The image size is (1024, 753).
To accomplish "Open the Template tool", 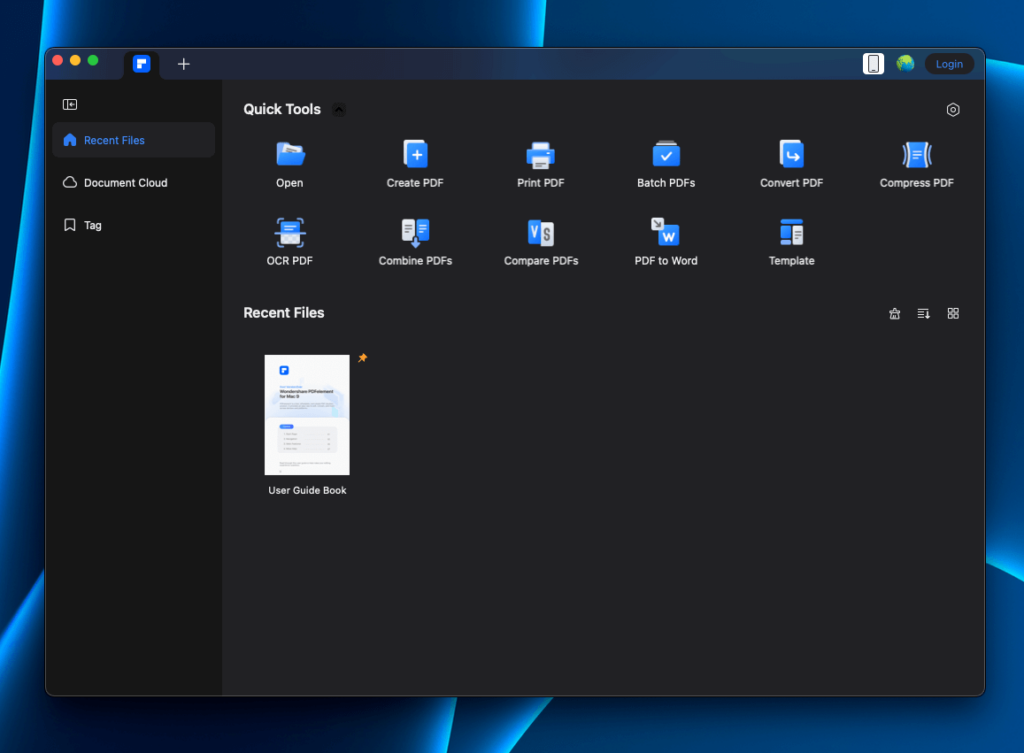I will tap(791, 242).
